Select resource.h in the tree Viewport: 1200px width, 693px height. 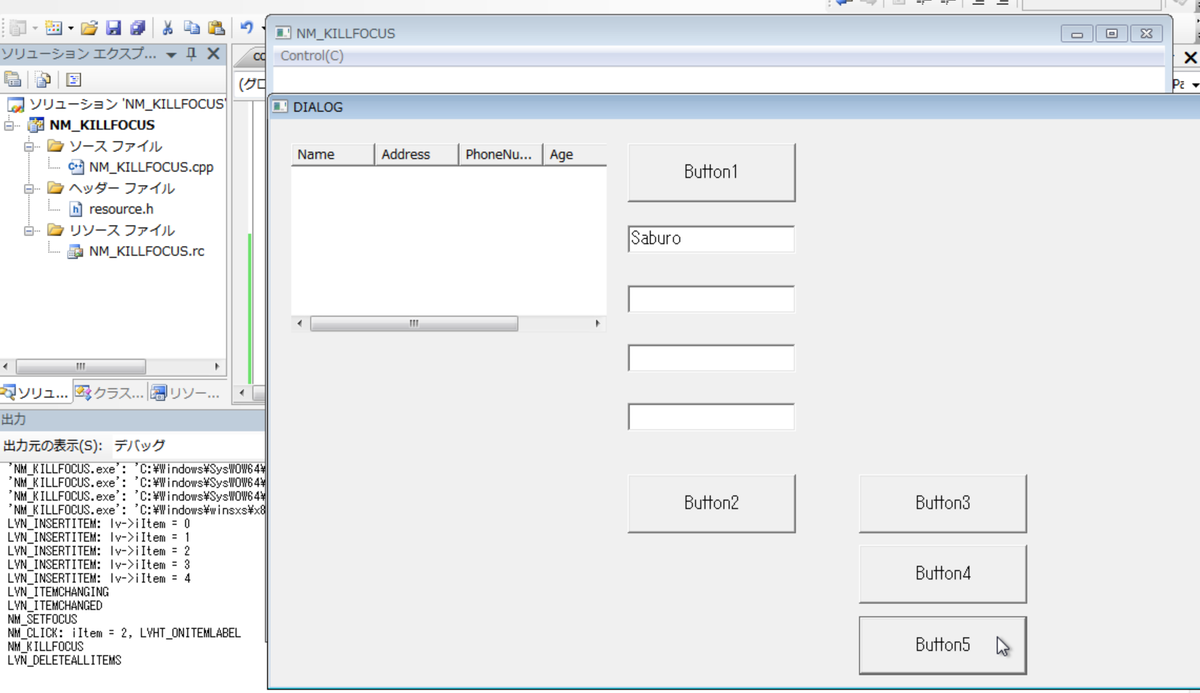(121, 209)
